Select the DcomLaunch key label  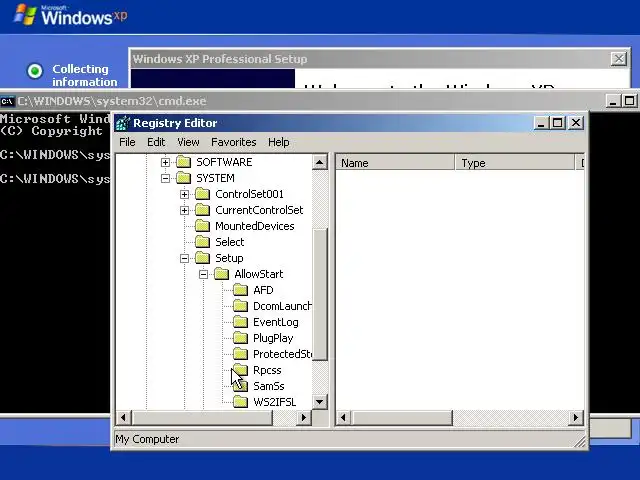pos(282,306)
